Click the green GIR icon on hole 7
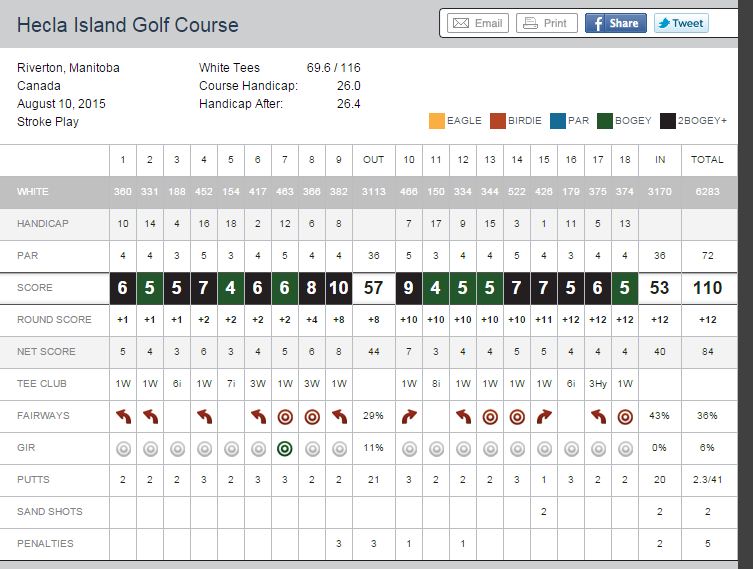Viewport: 753px width, 569px height. 285,448
